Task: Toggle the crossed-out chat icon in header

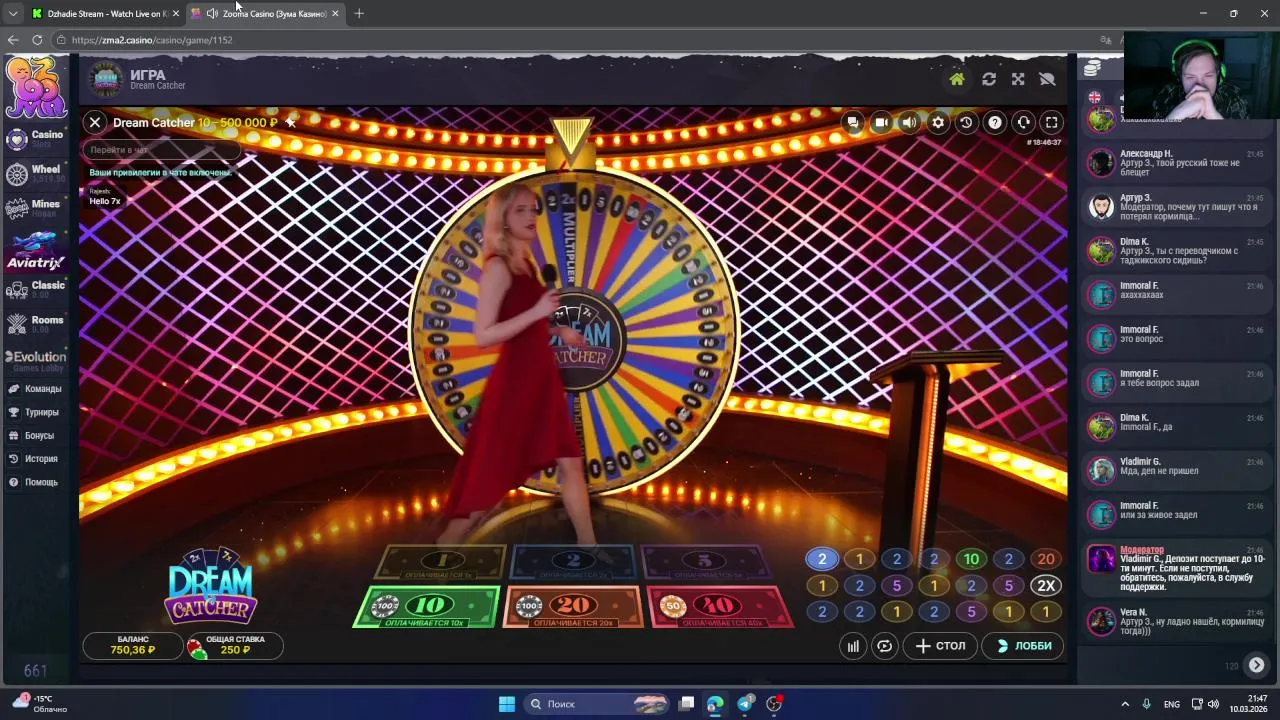Action: [1047, 79]
